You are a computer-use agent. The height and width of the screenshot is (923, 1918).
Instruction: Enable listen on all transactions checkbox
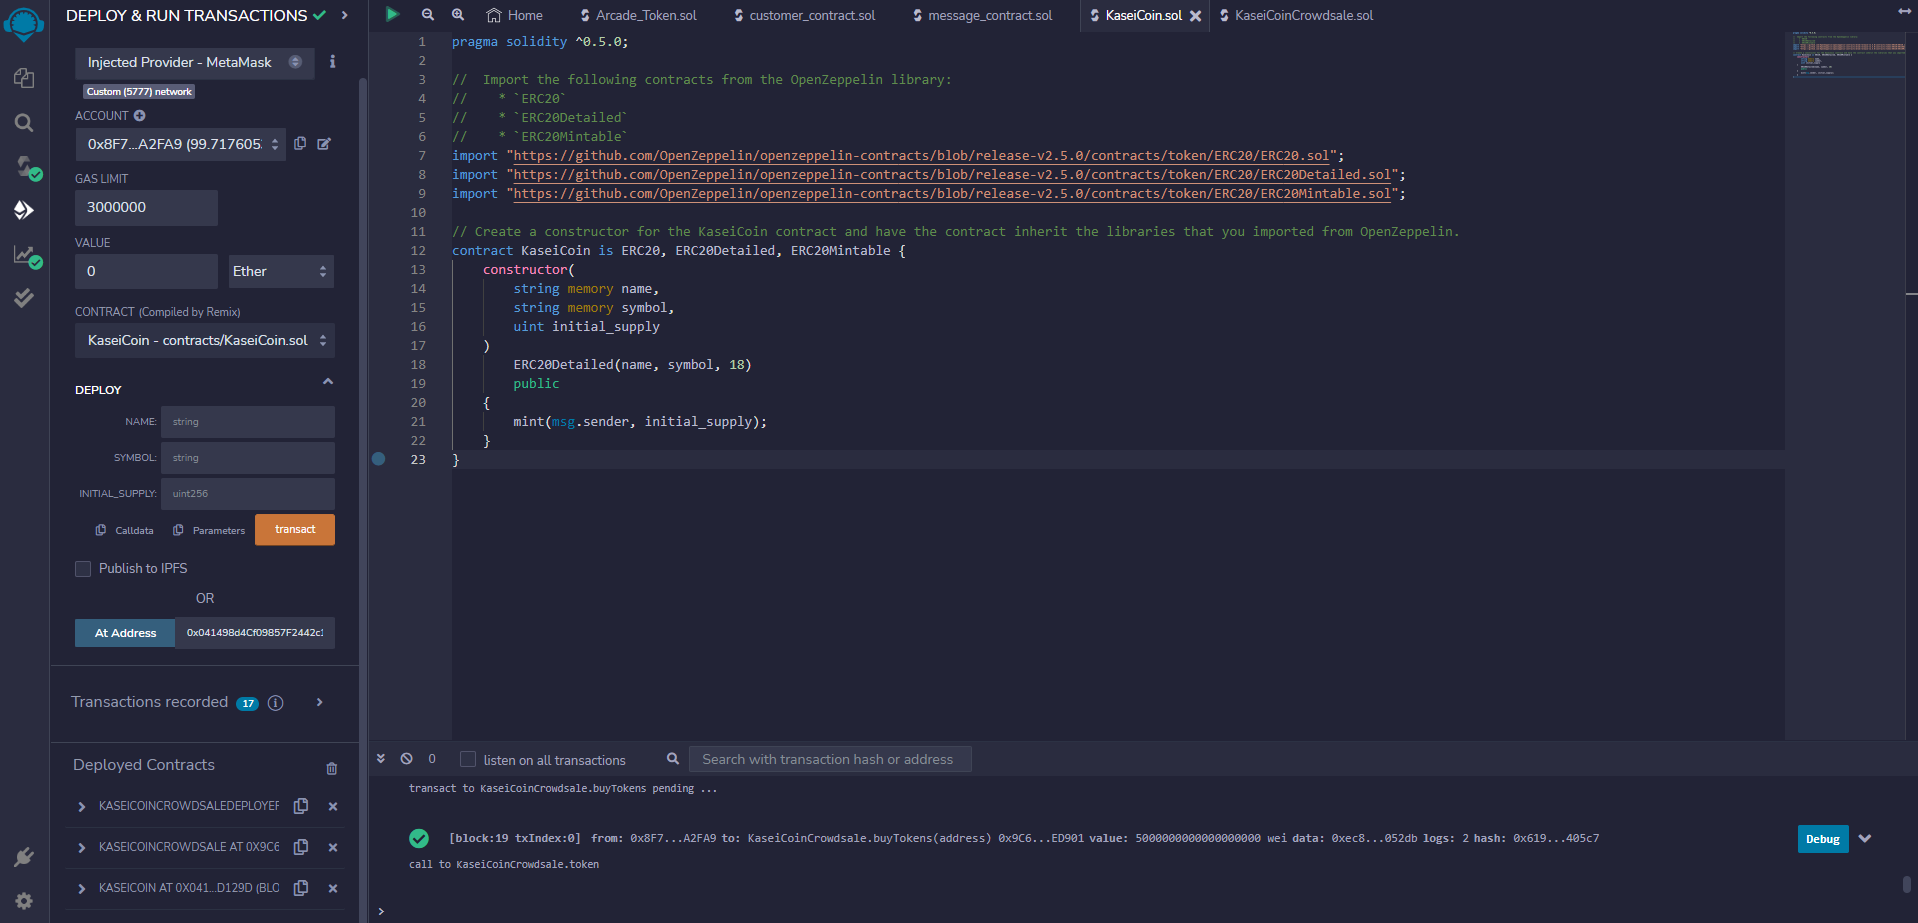coord(467,759)
